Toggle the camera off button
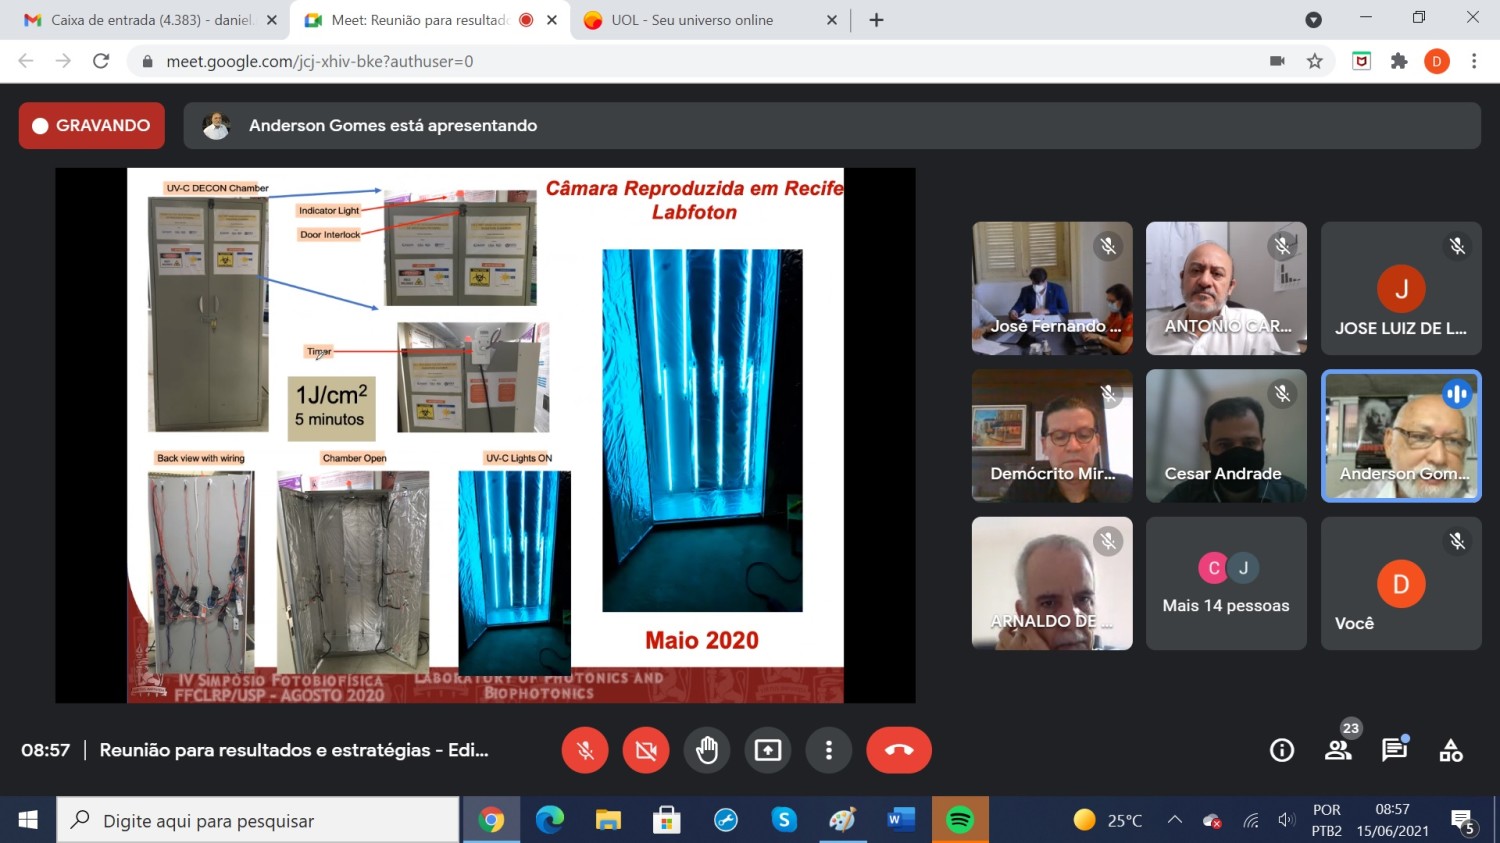Screen dimensions: 1500x843 (646, 750)
